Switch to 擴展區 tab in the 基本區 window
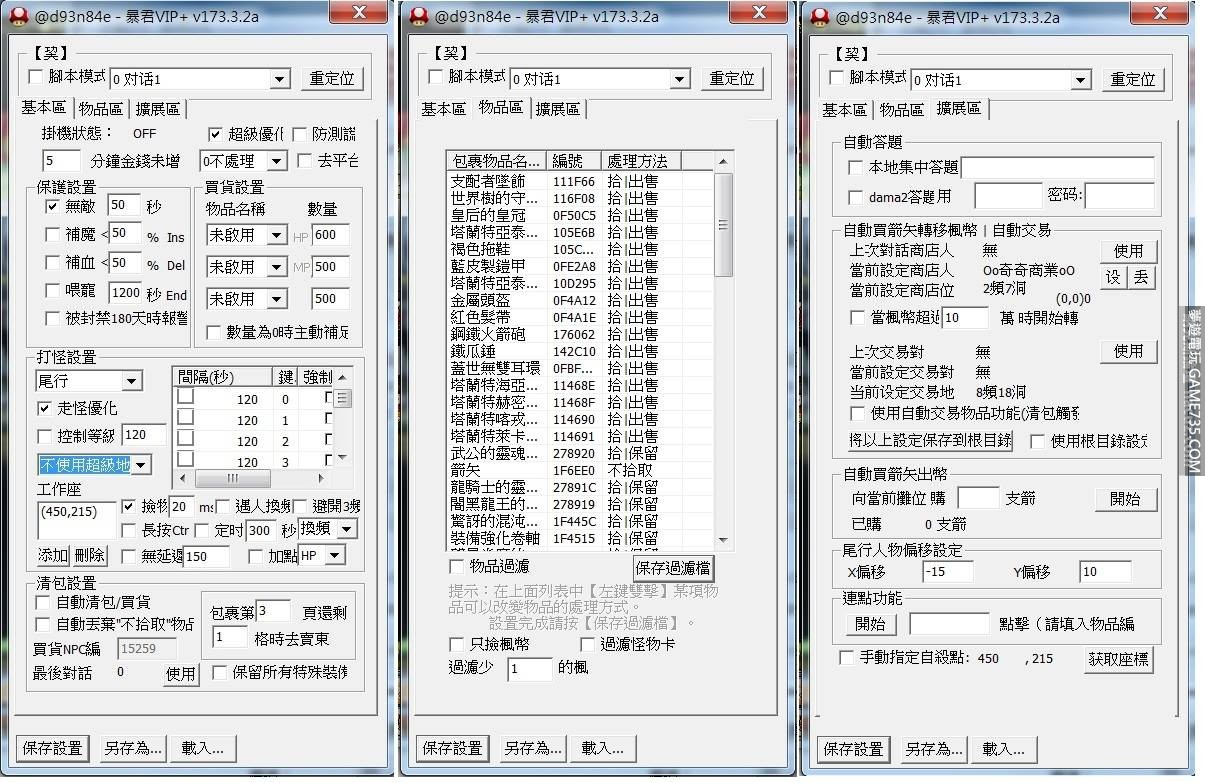 158,110
